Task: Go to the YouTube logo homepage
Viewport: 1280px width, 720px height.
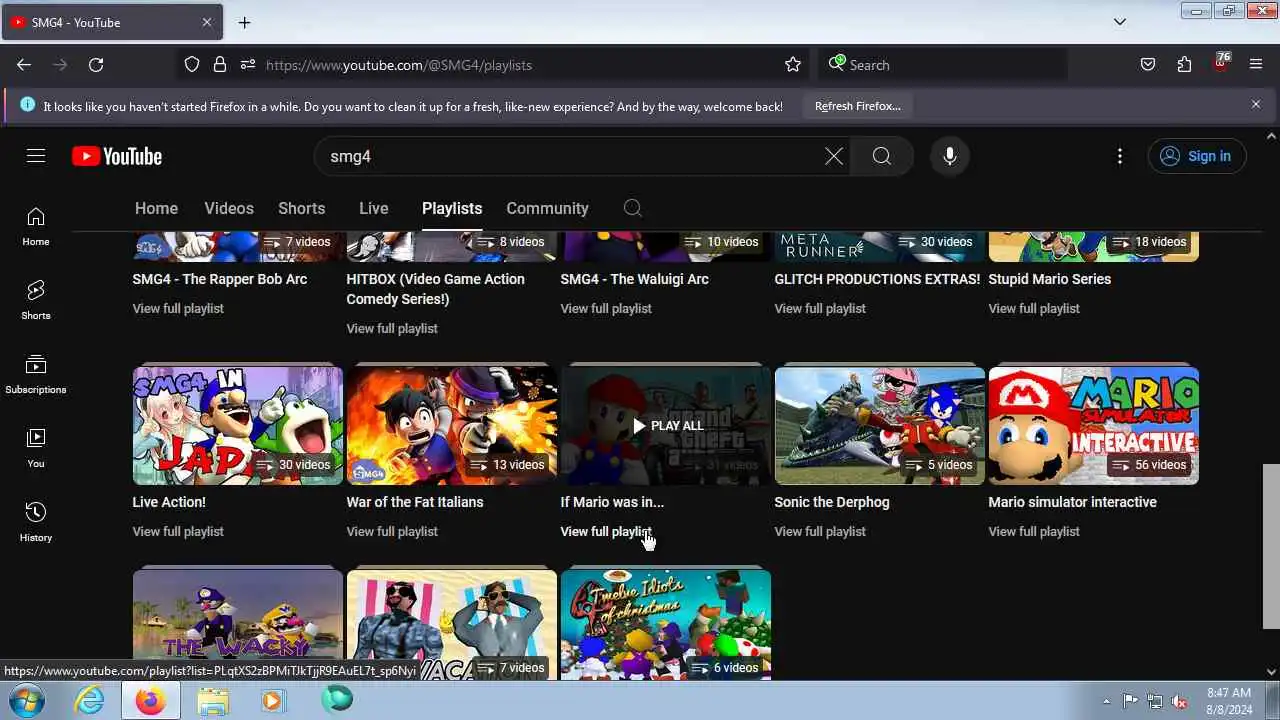Action: (x=117, y=156)
